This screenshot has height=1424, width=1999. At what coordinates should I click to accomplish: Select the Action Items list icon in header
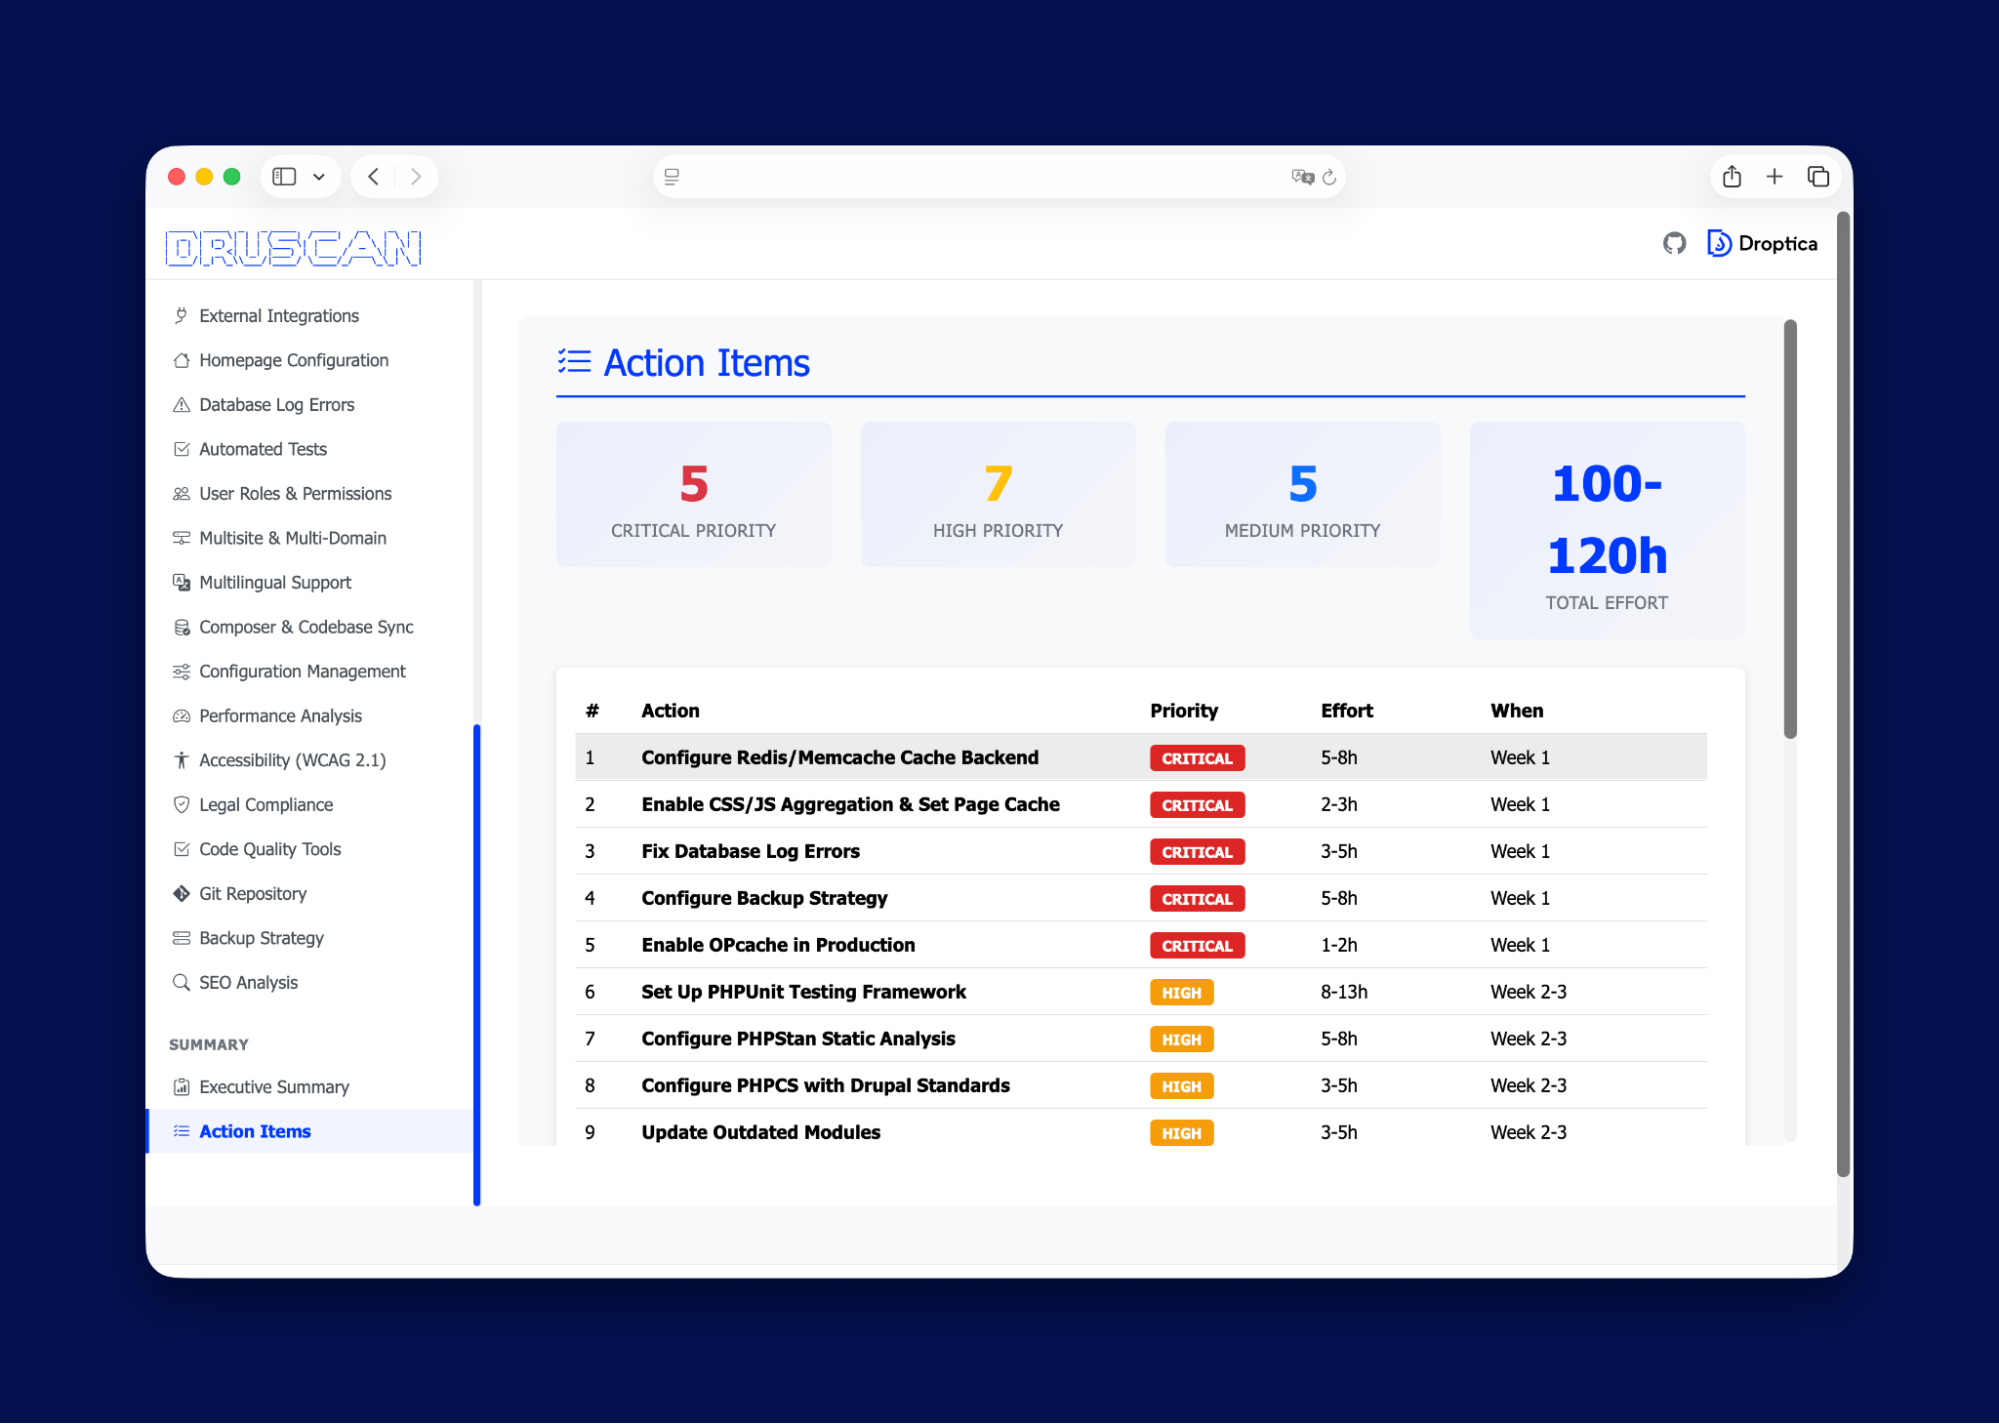pyautogui.click(x=574, y=362)
